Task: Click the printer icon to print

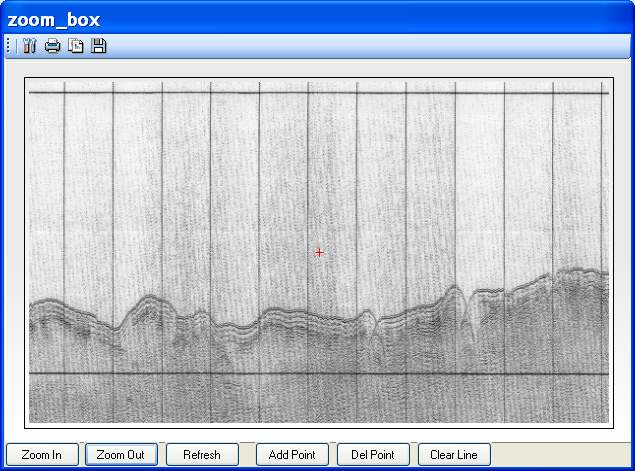Action: tap(53, 46)
